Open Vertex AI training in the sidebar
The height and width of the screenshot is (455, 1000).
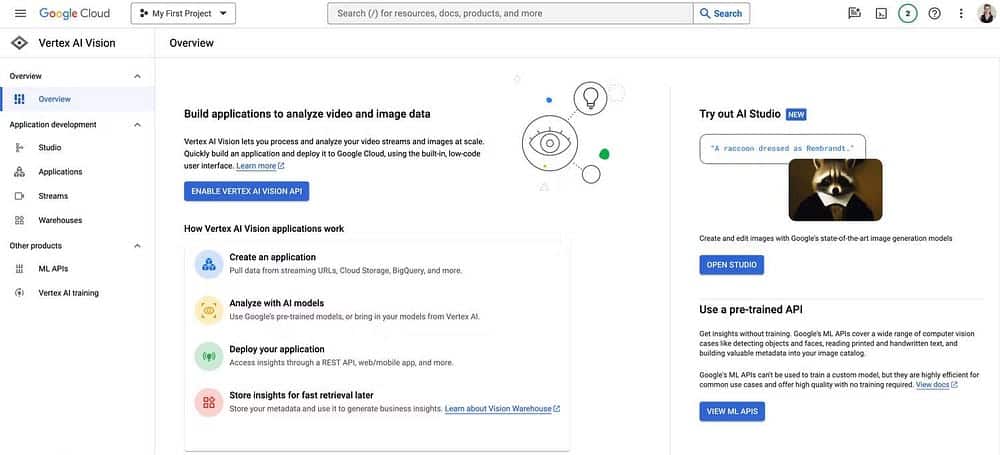pos(77,293)
